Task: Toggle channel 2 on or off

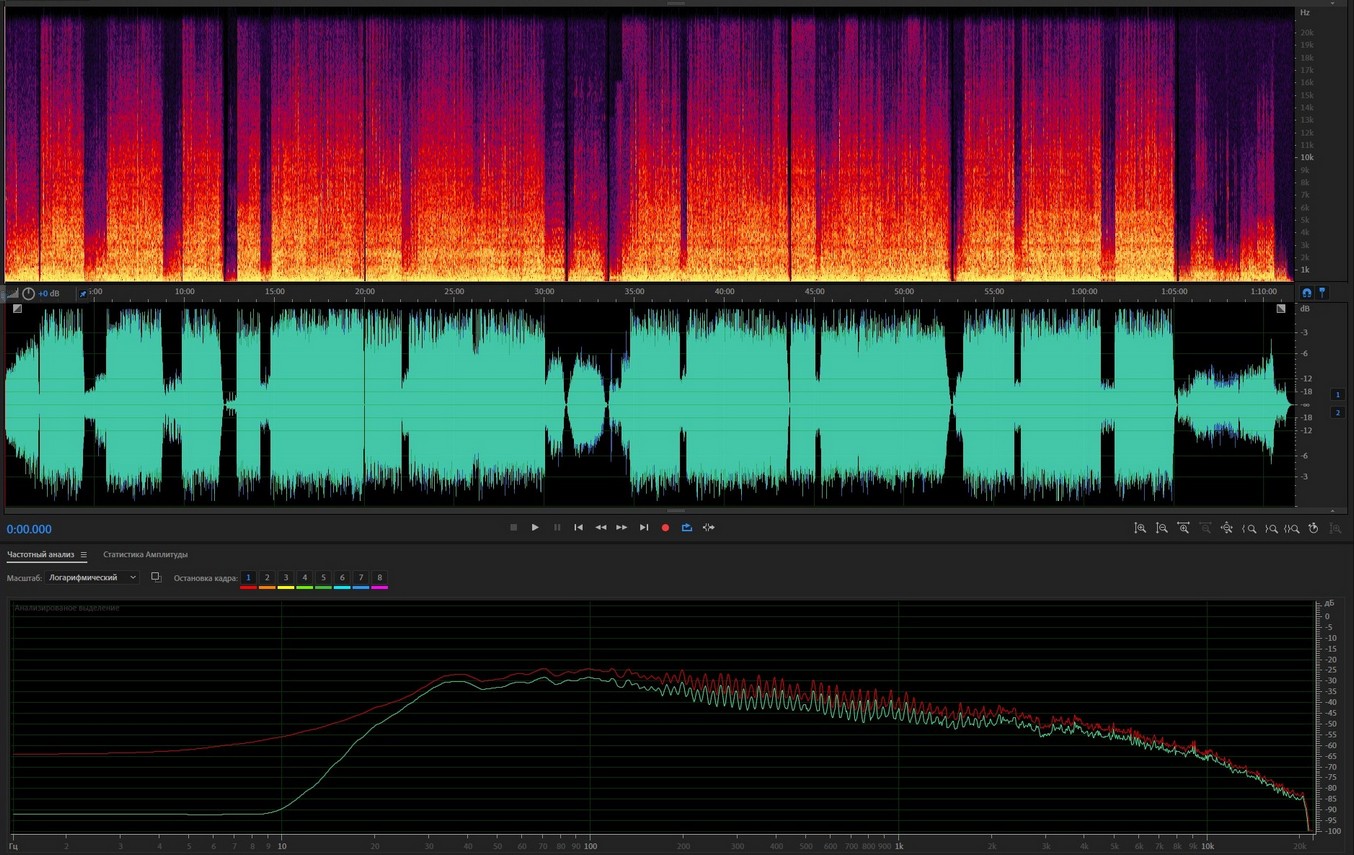Action: [x=1338, y=412]
